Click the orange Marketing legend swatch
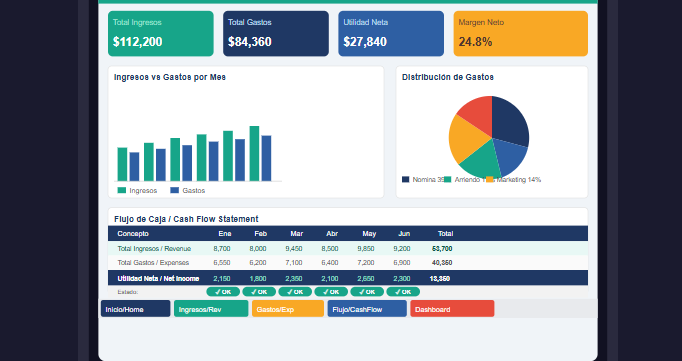682x361 pixels. (490, 180)
